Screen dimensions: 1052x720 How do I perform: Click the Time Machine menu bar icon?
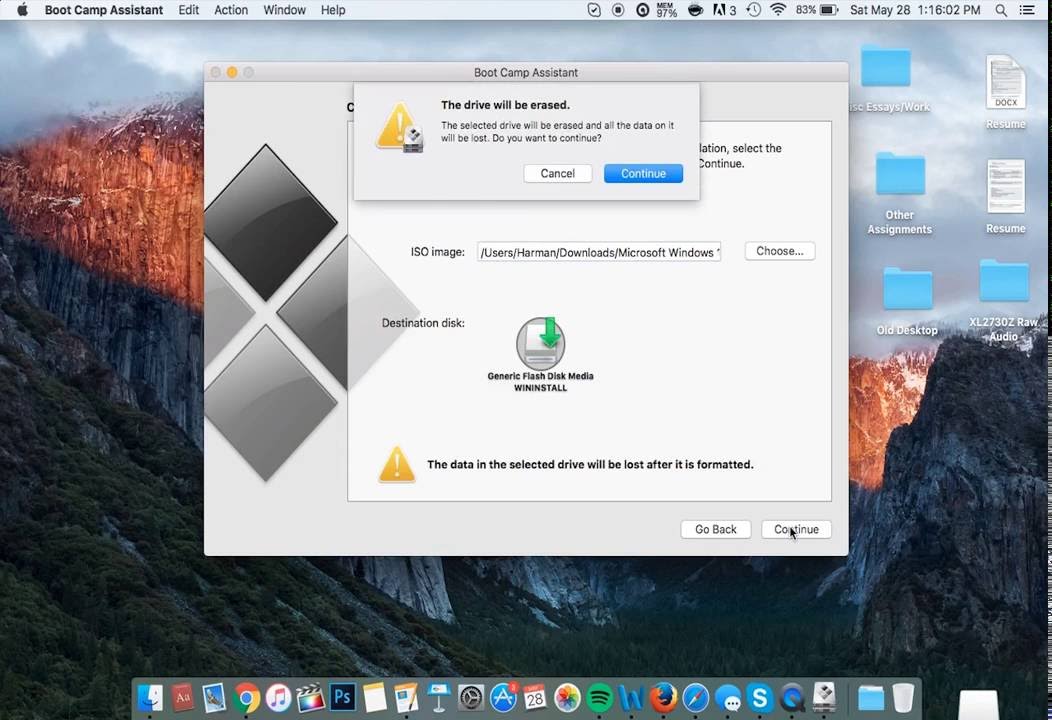coord(753,10)
